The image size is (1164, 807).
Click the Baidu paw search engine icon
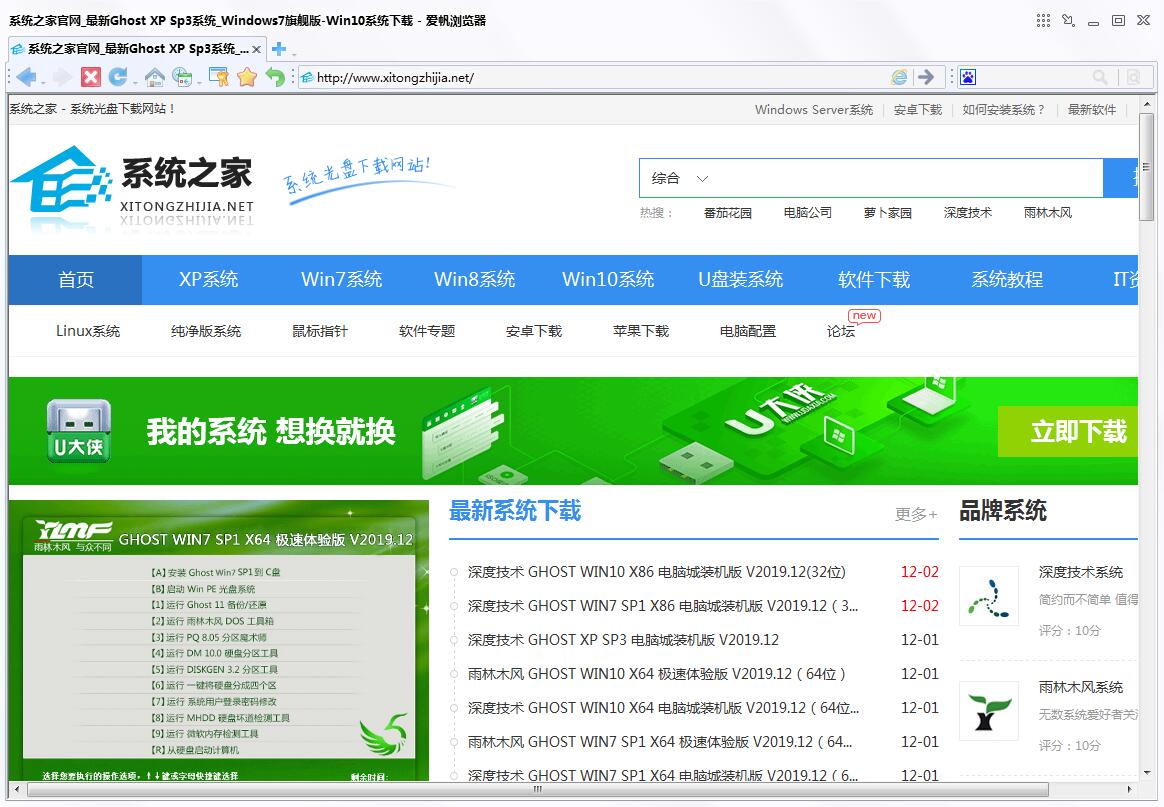968,77
